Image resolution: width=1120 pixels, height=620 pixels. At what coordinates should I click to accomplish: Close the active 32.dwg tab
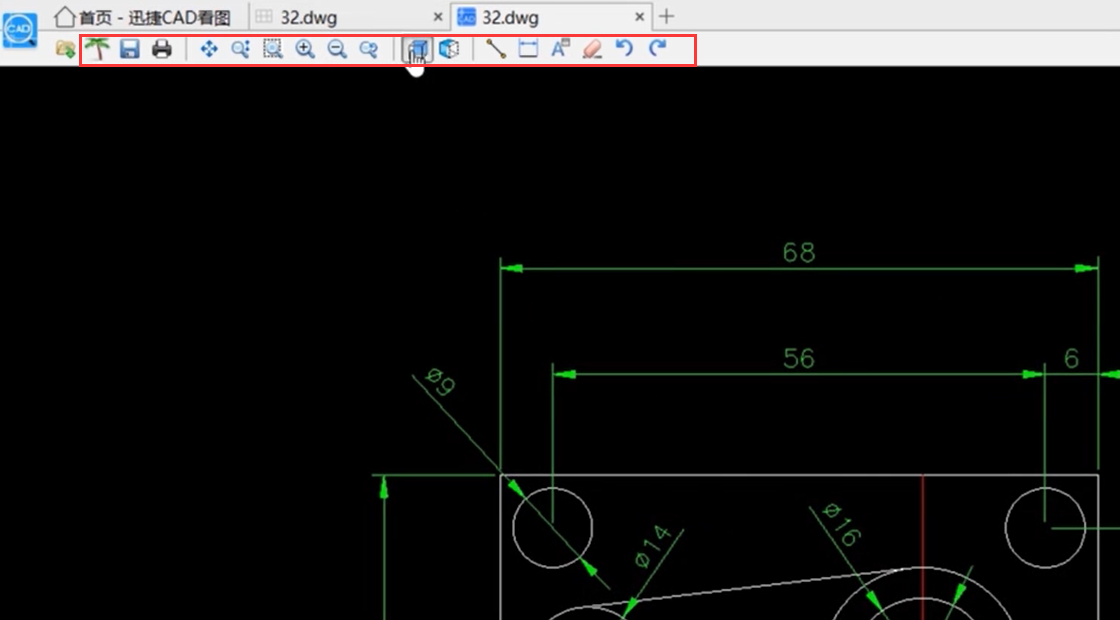[x=639, y=16]
